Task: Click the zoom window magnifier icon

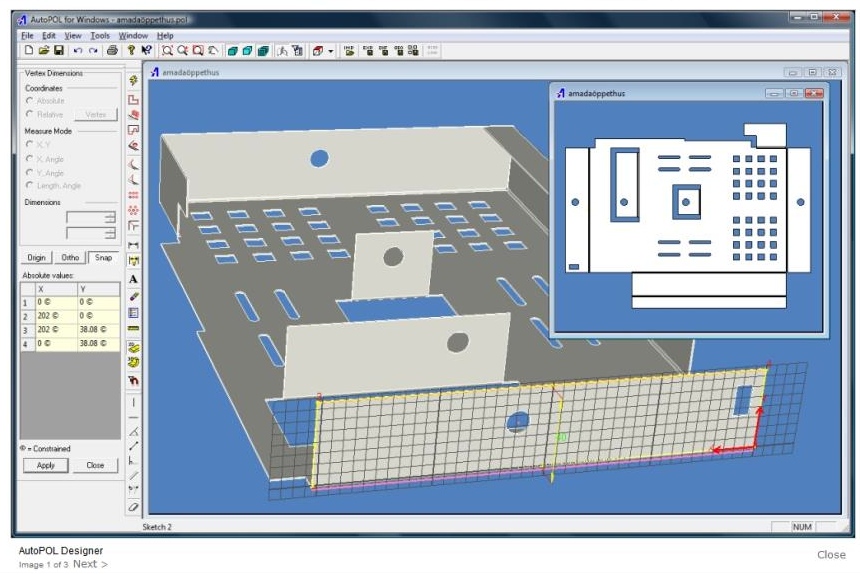Action: (x=167, y=50)
